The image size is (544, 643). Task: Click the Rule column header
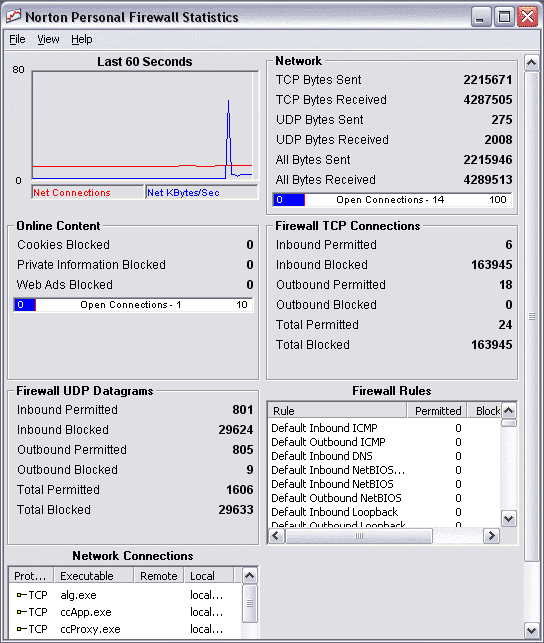pos(337,410)
